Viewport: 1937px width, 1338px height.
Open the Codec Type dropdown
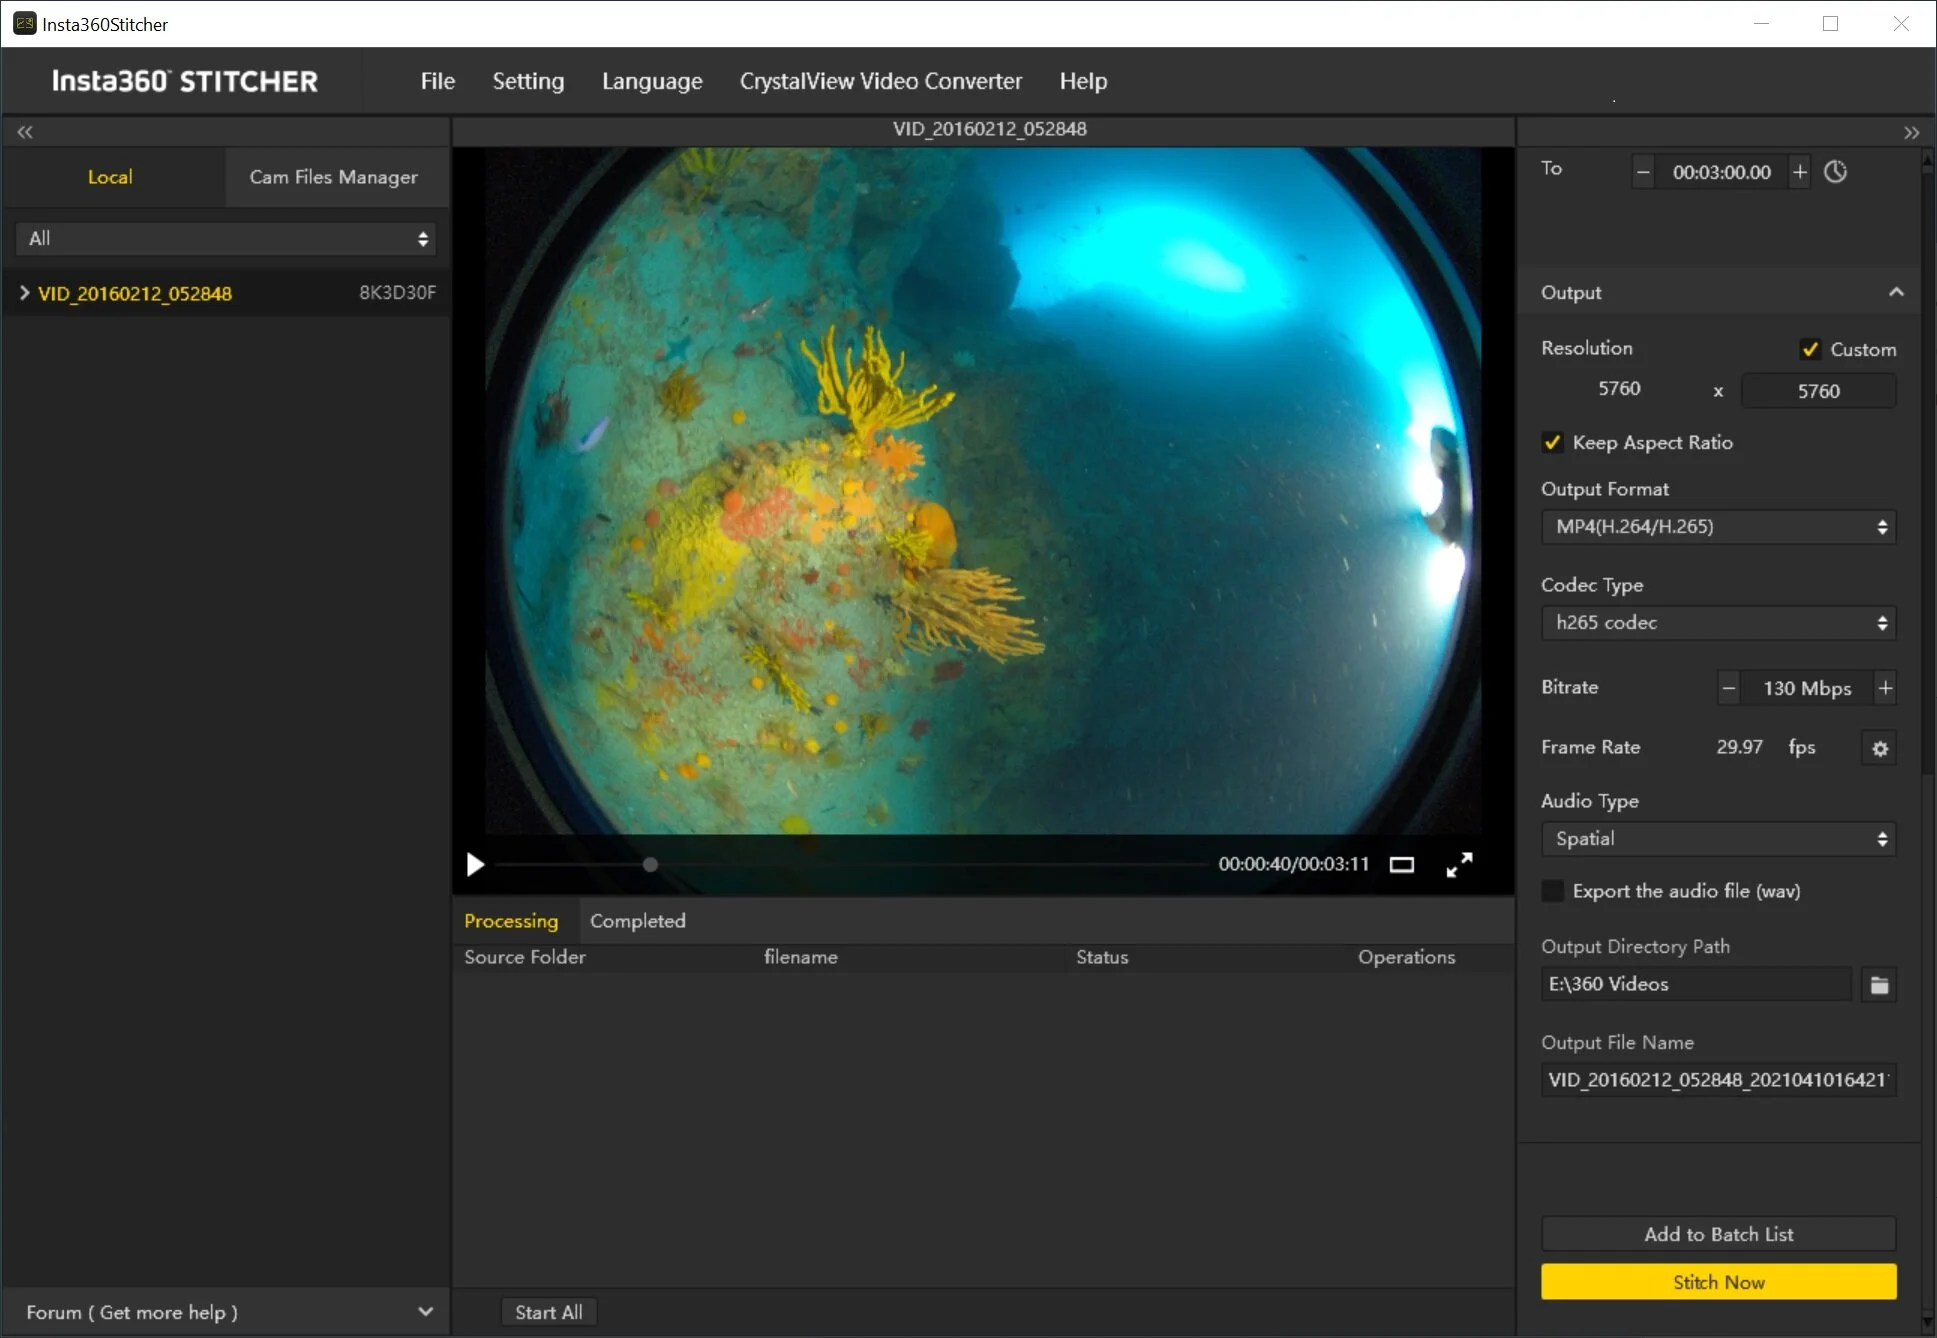pyautogui.click(x=1718, y=623)
